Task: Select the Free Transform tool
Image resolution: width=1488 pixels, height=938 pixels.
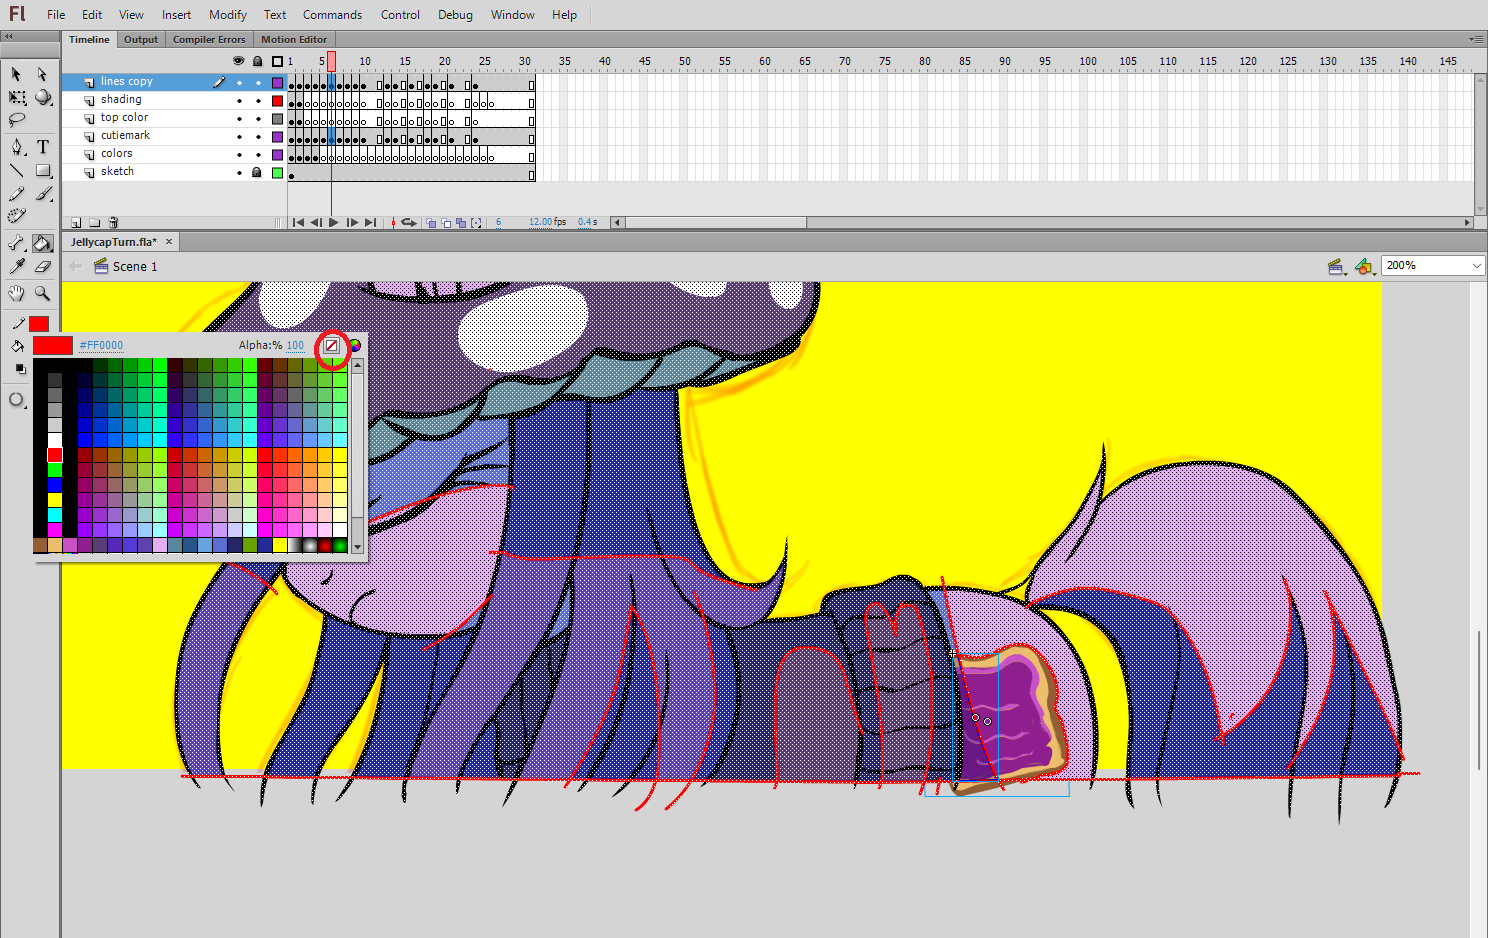Action: pyautogui.click(x=17, y=97)
